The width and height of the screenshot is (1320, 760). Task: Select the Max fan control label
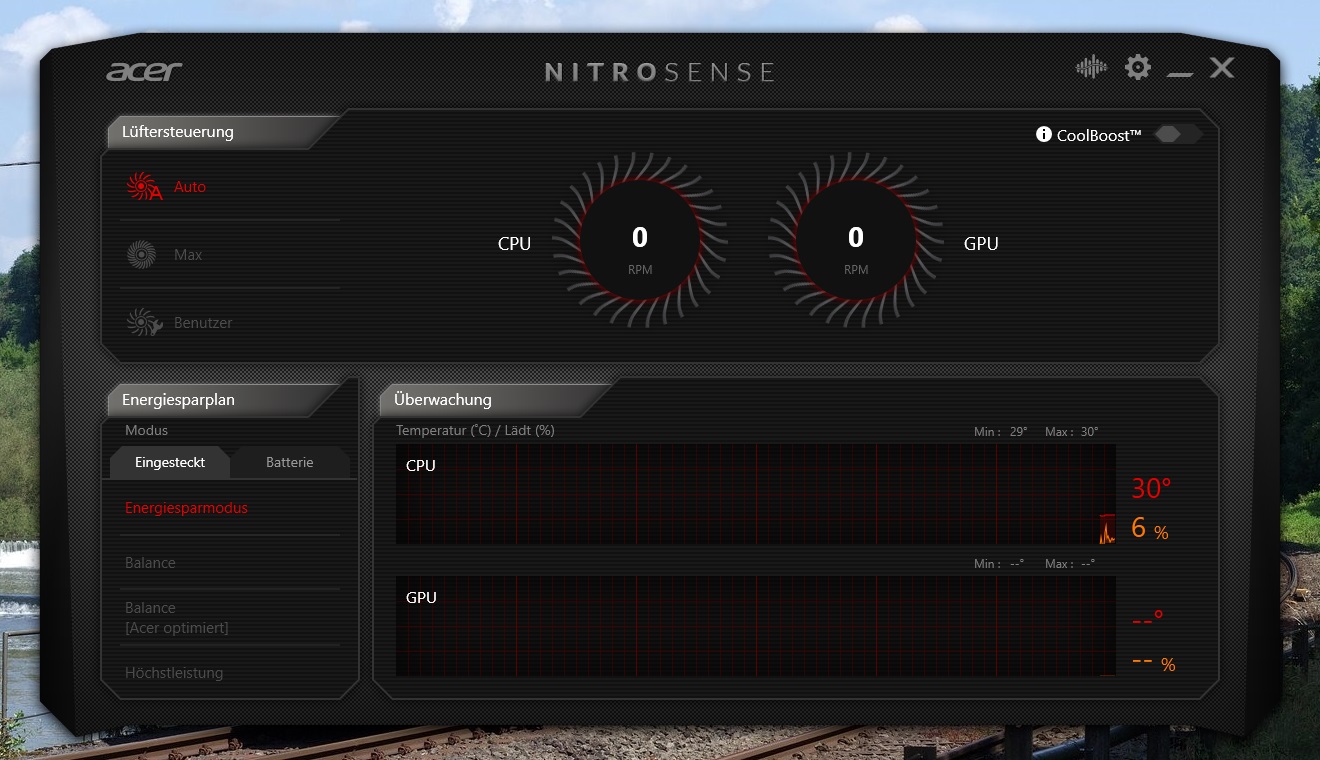pyautogui.click(x=188, y=255)
